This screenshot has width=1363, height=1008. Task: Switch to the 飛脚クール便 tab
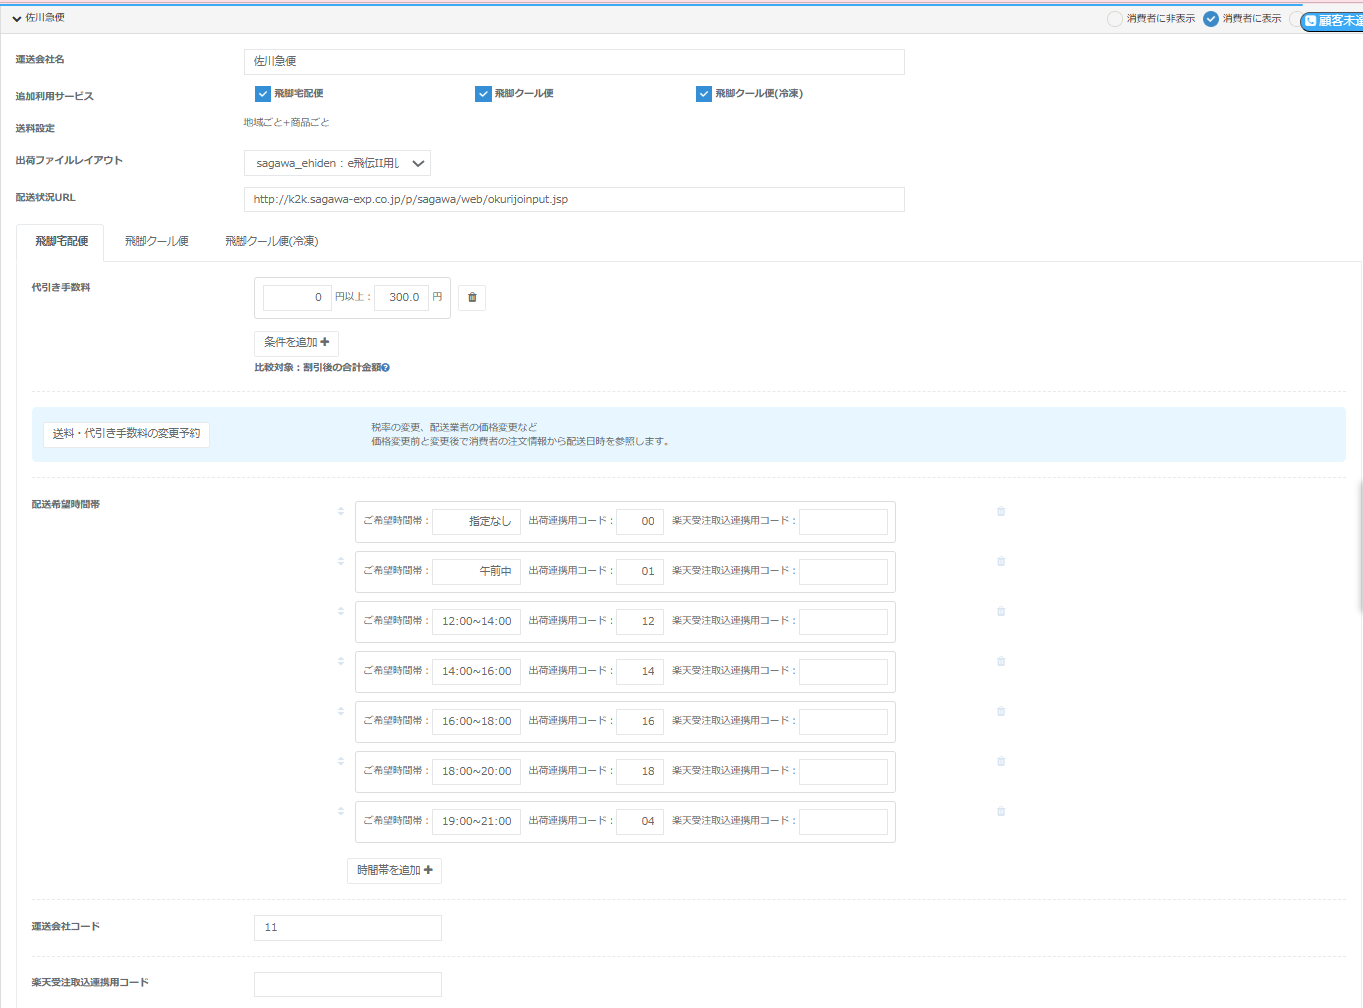click(x=157, y=242)
